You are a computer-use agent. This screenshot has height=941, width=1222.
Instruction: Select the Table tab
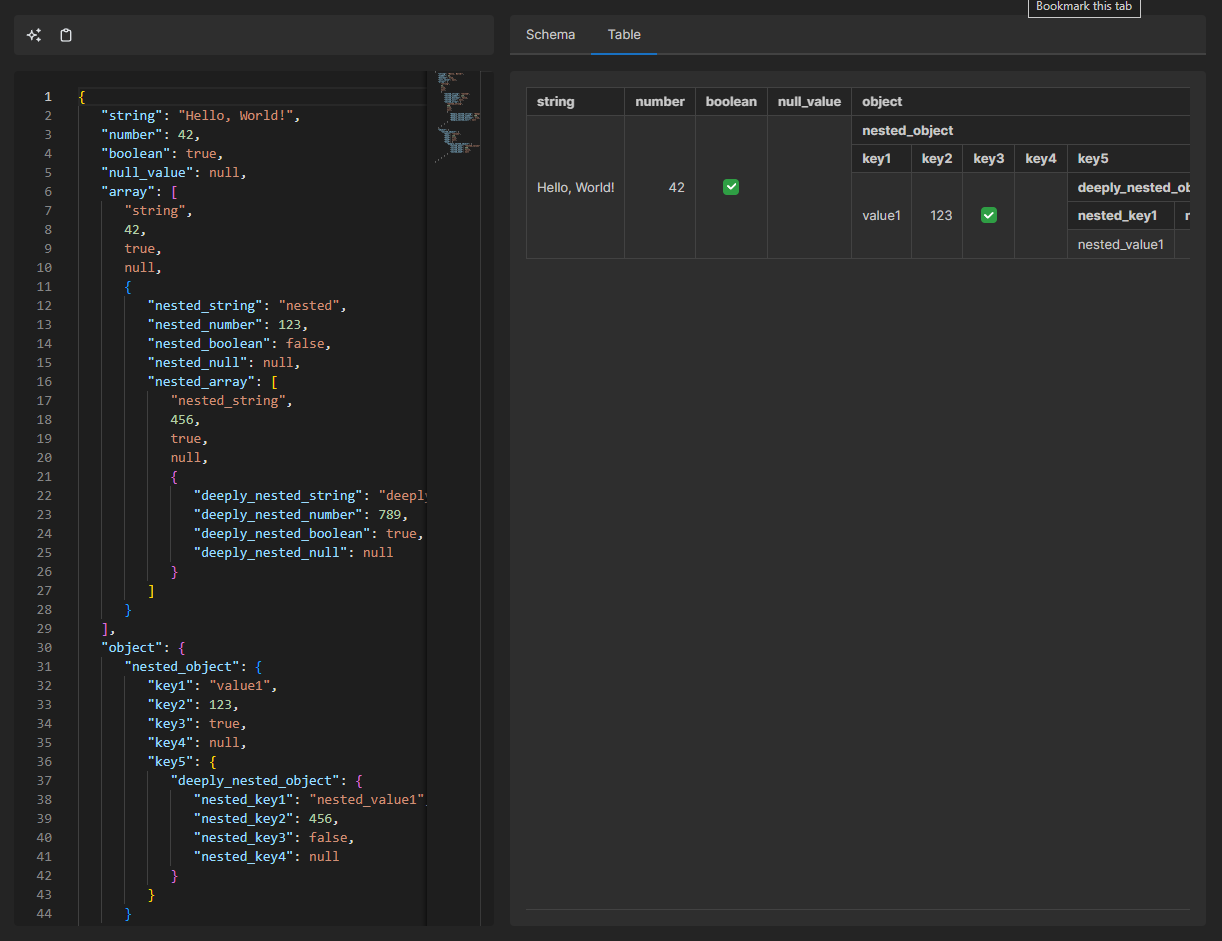pyautogui.click(x=624, y=34)
